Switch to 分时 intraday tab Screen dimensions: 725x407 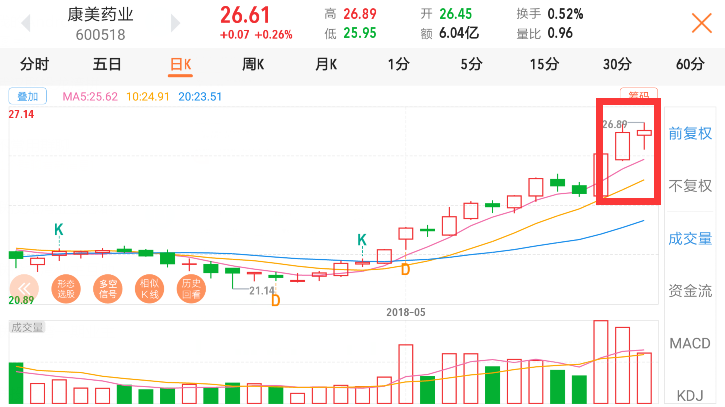[x=34, y=64]
